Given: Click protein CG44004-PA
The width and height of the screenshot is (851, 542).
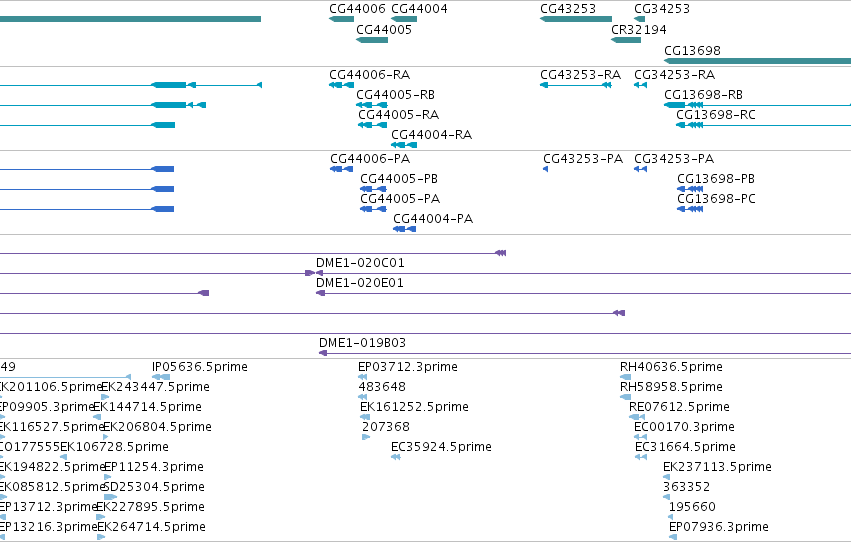Looking at the screenshot, I should point(433,219).
